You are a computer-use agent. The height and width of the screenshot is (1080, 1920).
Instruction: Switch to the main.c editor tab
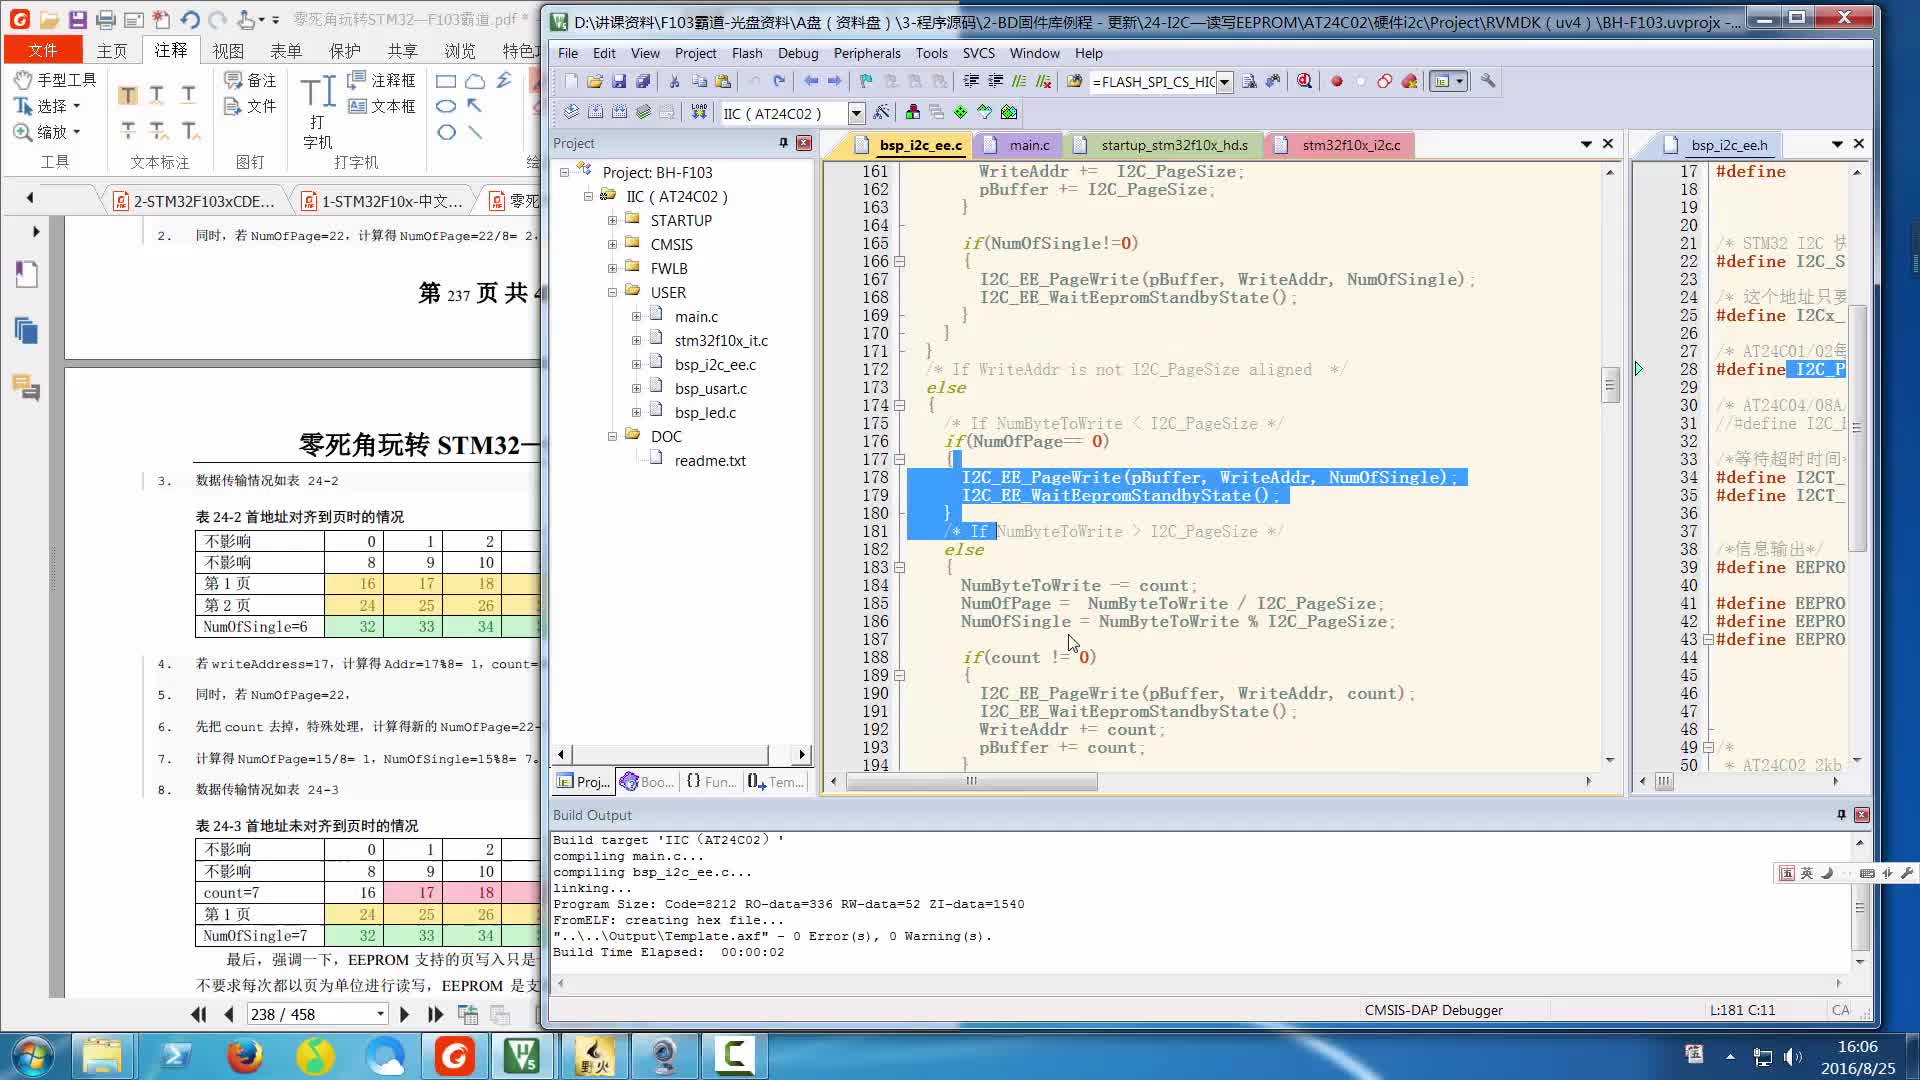(1017, 145)
